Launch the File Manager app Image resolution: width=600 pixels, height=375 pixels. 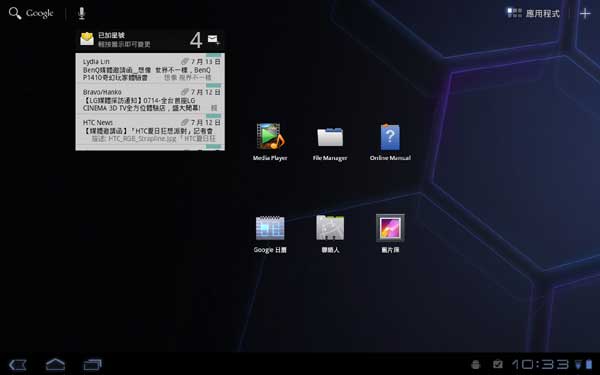(x=330, y=143)
